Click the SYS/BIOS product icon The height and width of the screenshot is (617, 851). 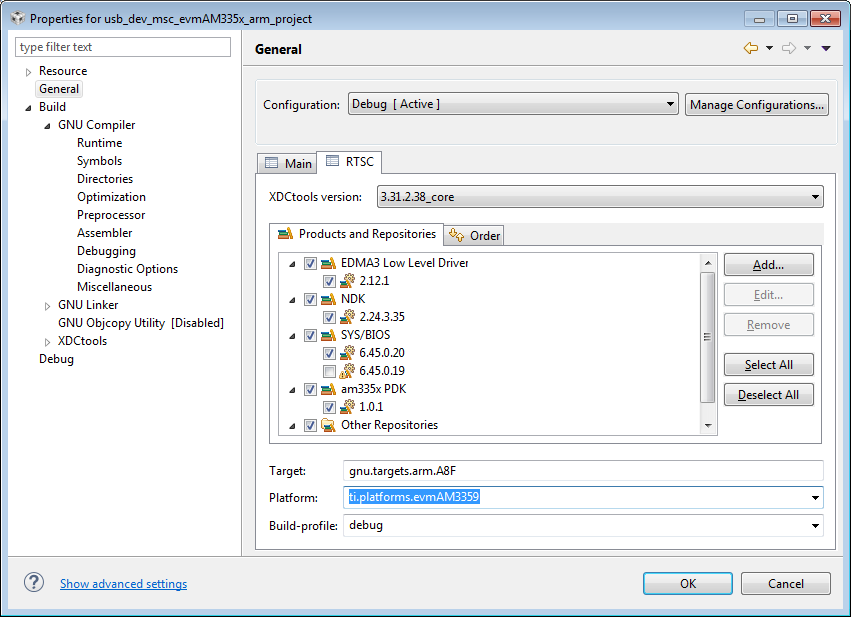[328, 335]
